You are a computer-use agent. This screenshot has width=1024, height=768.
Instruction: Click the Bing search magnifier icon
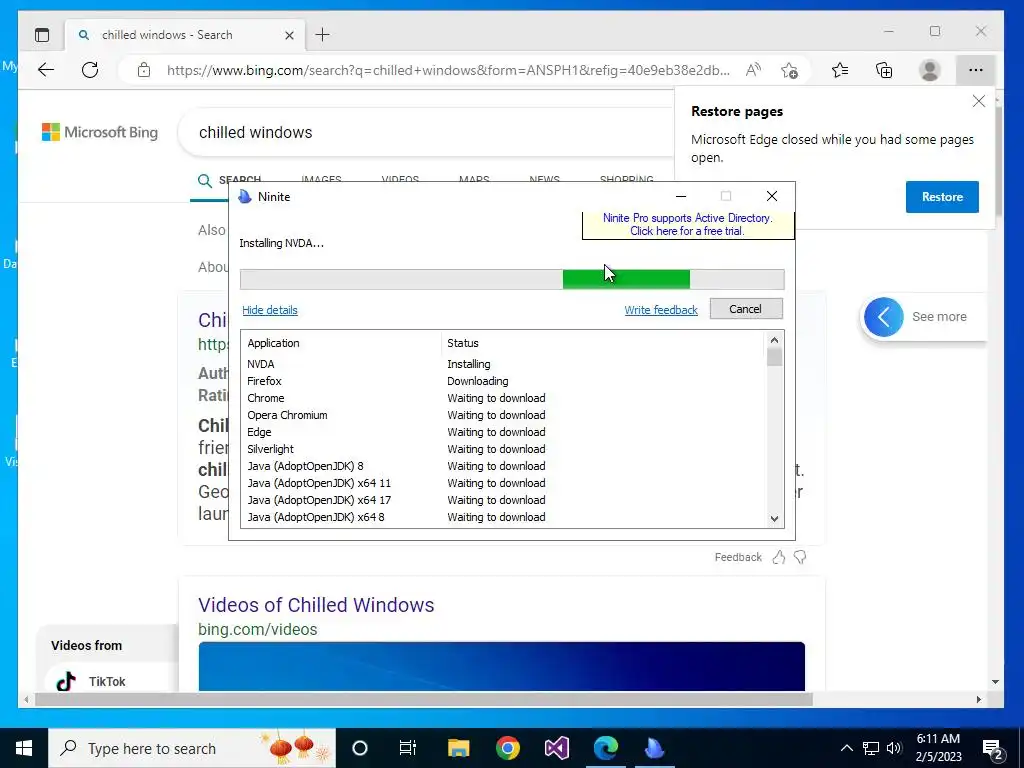[204, 181]
